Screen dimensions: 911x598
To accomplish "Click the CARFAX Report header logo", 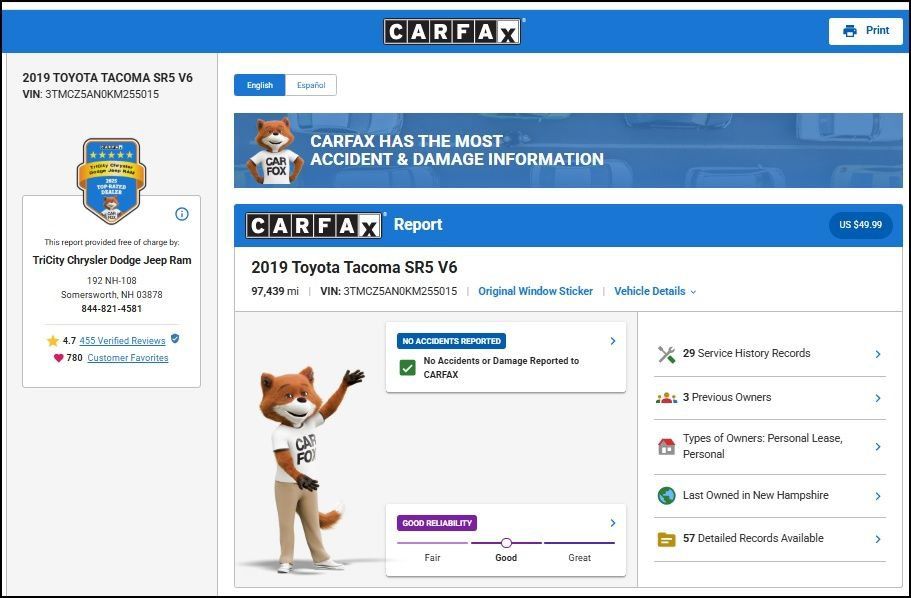I will pos(314,225).
